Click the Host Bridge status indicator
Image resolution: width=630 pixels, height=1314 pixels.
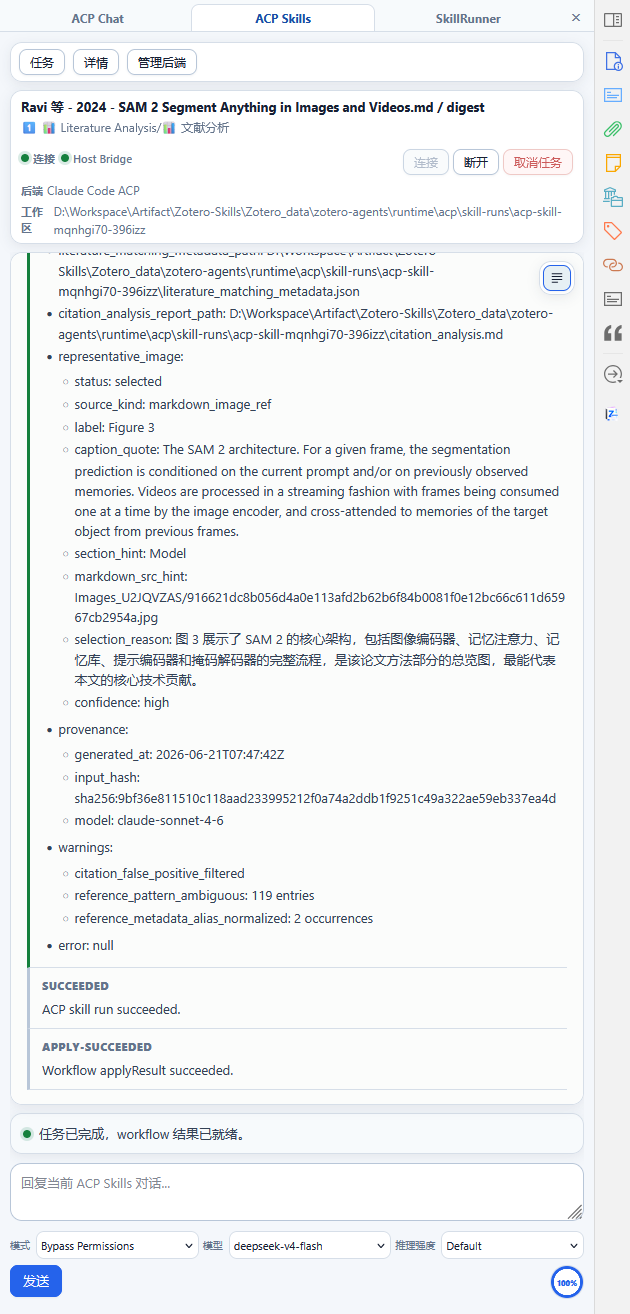pos(96,159)
